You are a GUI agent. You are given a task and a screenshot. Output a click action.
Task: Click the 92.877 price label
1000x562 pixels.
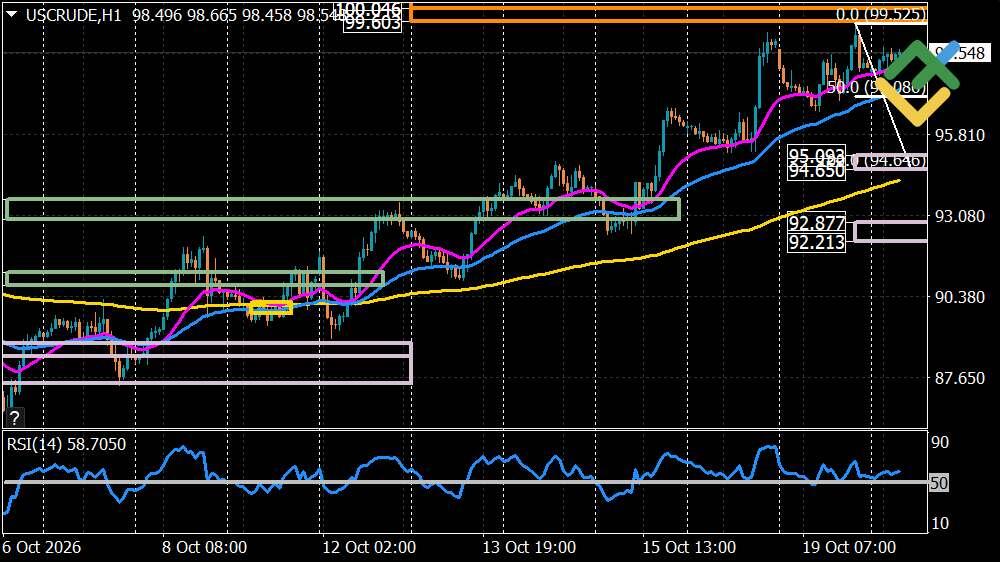[816, 223]
